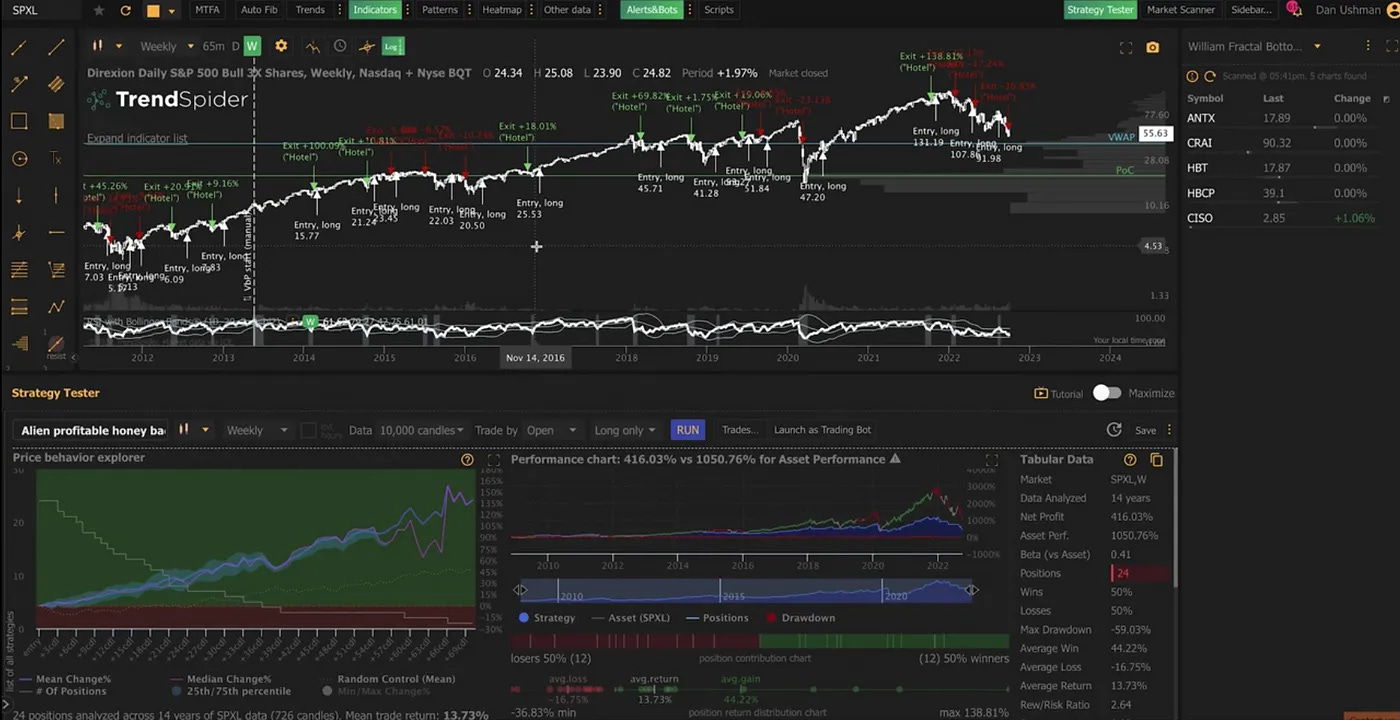Select the percent-change arrow tool
The width and height of the screenshot is (1400, 720).
[19, 84]
